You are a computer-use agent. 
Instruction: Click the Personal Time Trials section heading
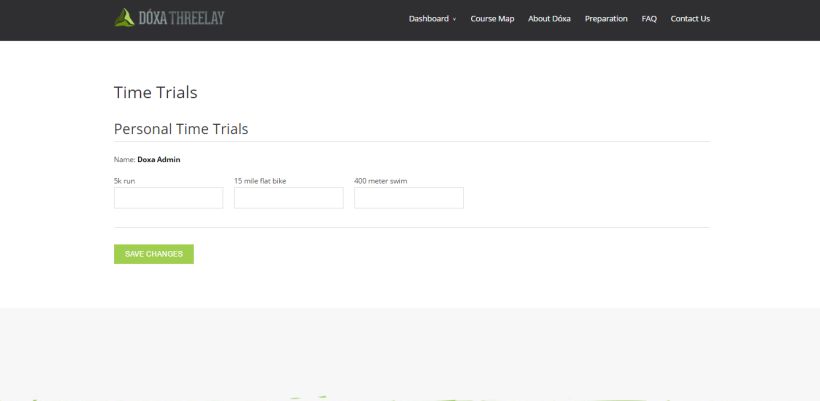[x=181, y=129]
